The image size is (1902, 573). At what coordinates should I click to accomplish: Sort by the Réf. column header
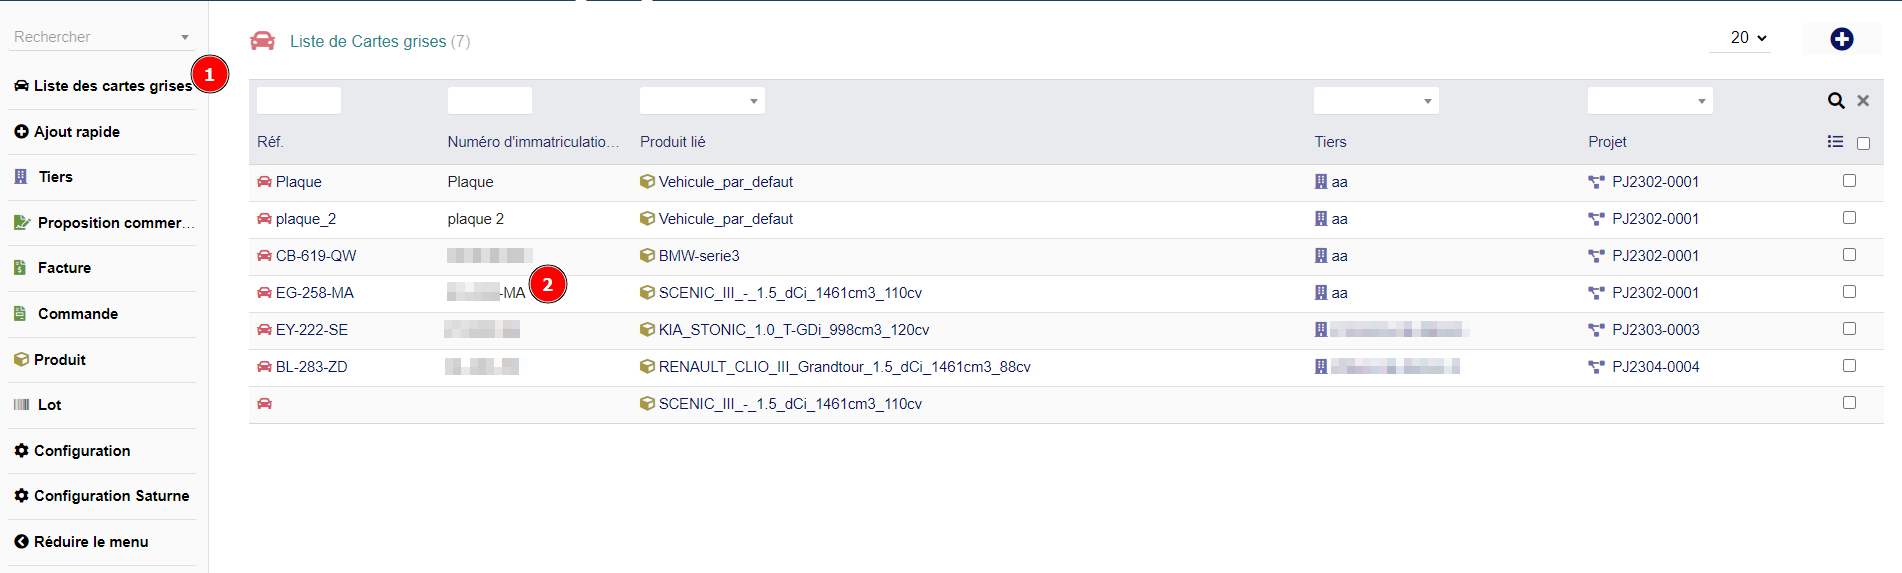[270, 142]
